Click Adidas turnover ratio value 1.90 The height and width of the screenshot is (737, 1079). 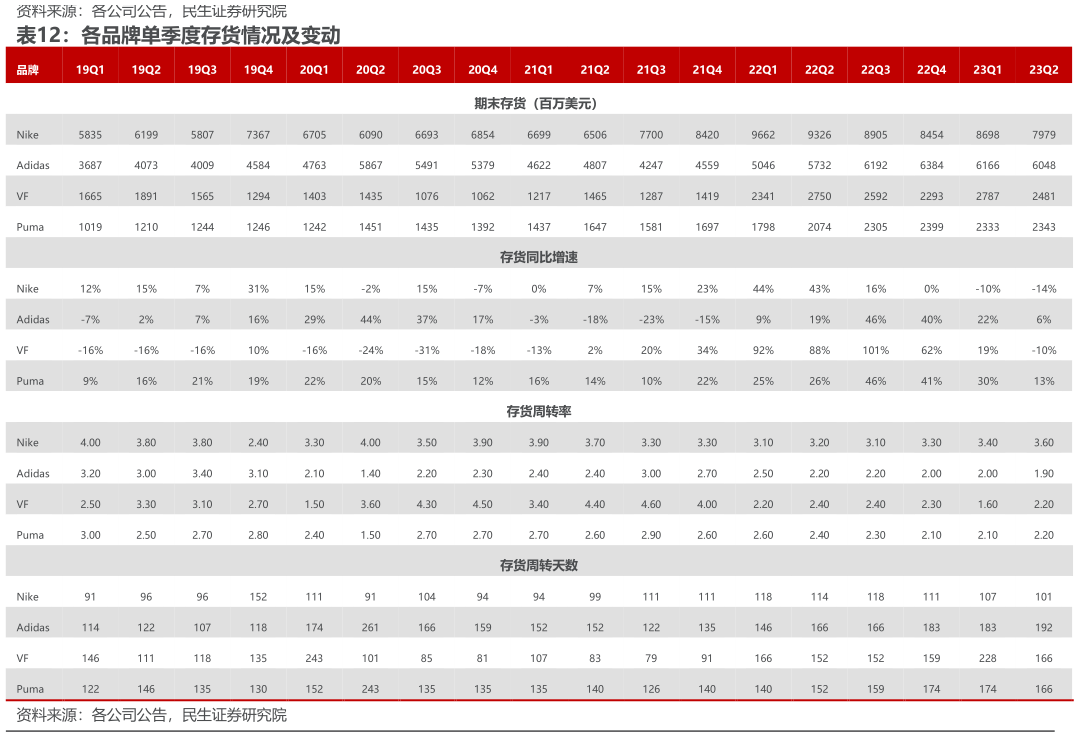1043,473
